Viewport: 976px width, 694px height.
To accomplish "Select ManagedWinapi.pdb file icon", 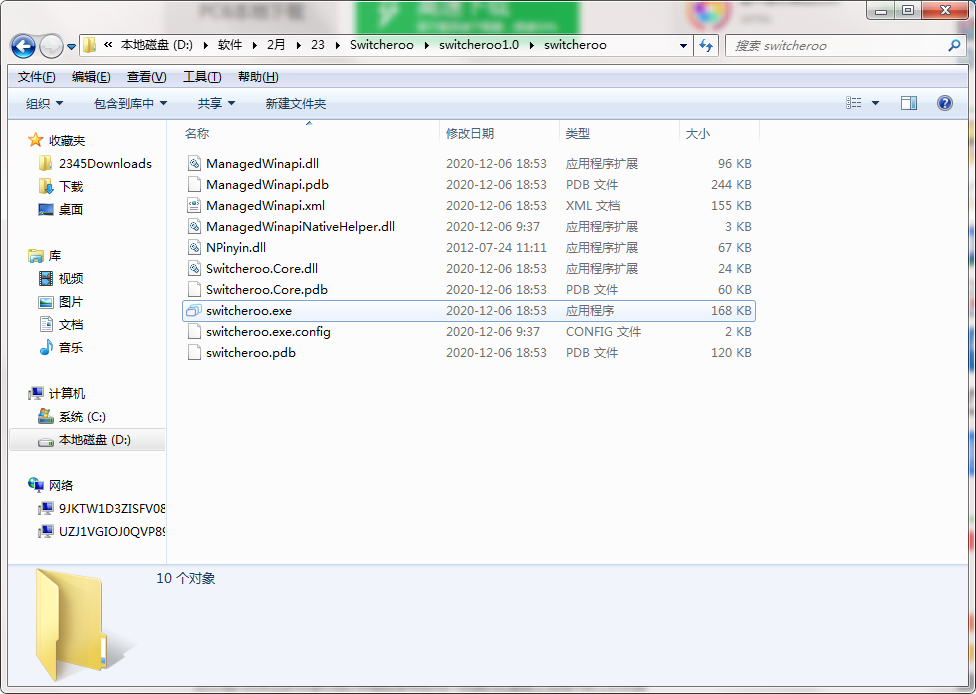I will 194,184.
